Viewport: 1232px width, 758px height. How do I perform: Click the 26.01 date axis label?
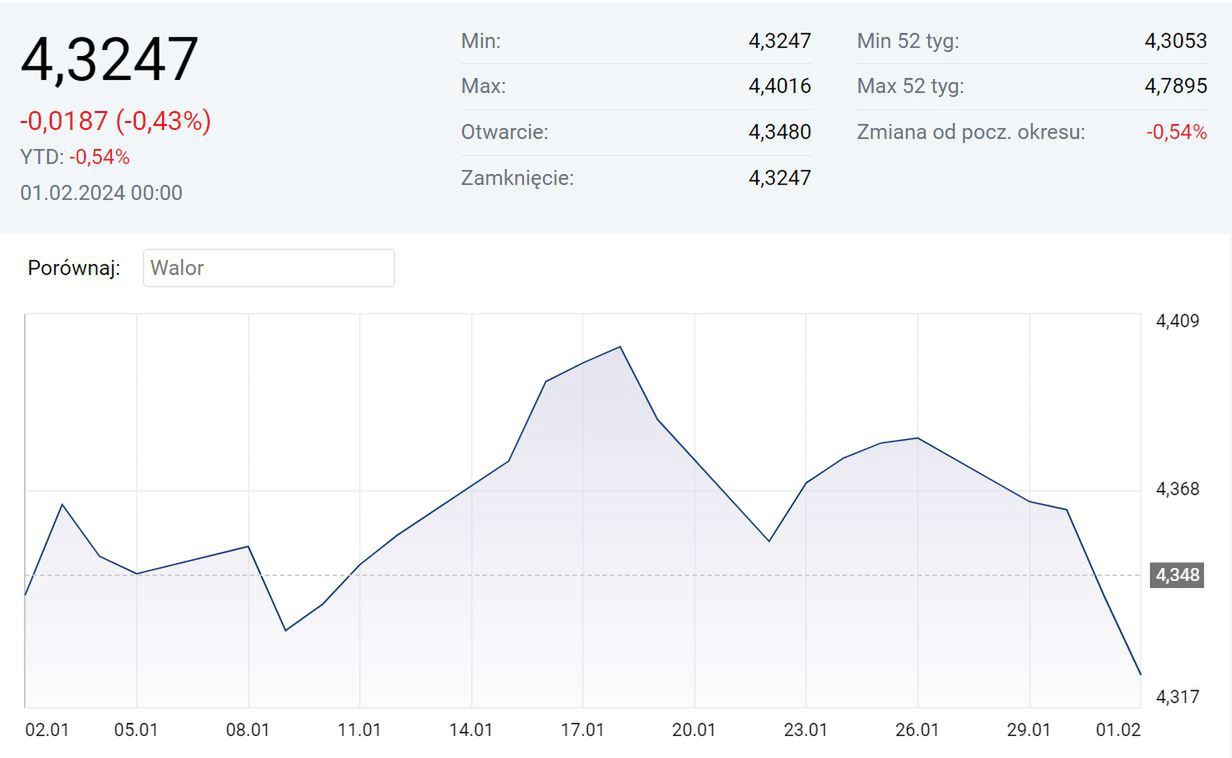917,730
